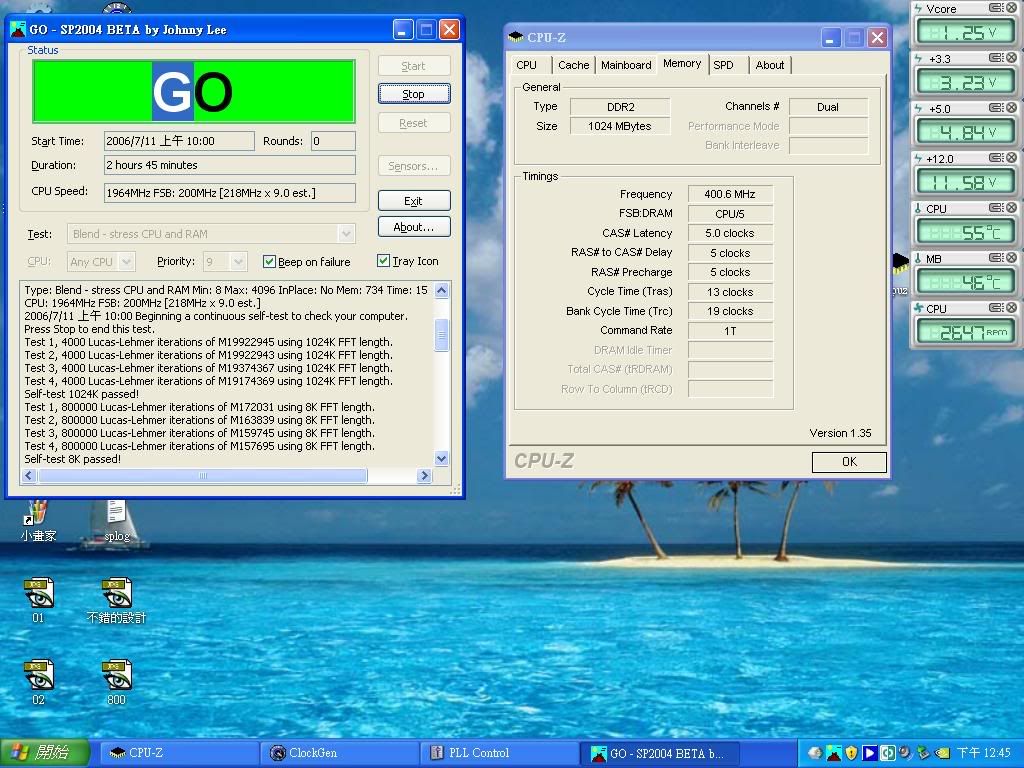Select the 不錯的設計 desktop image icon
The height and width of the screenshot is (768, 1024).
click(116, 601)
